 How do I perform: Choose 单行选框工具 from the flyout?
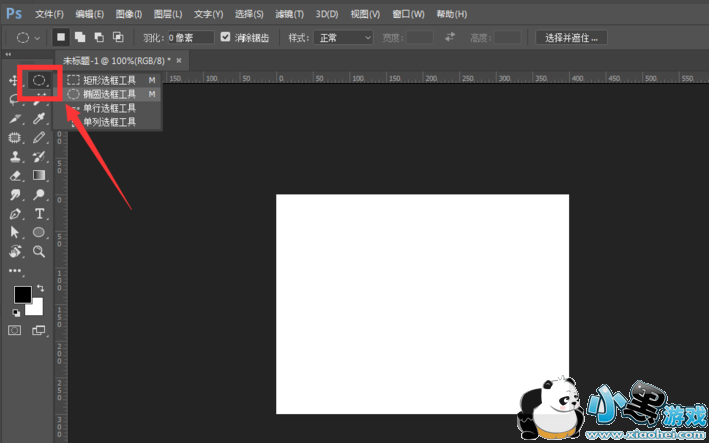tap(109, 107)
